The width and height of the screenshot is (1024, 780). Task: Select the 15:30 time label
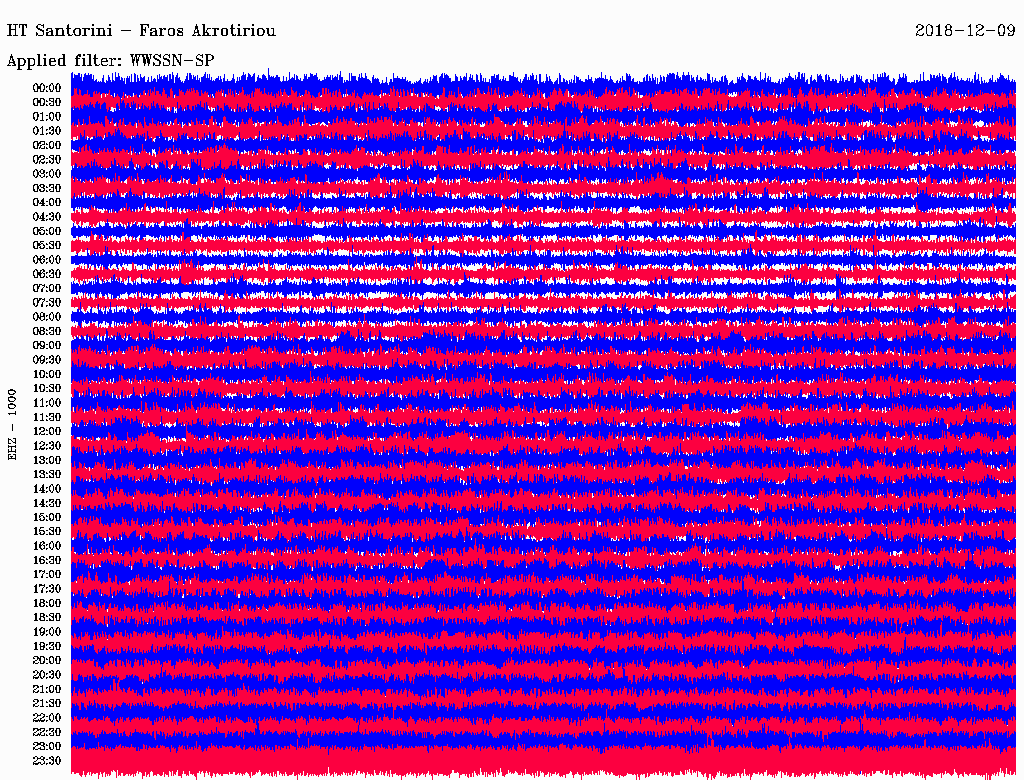[47, 532]
